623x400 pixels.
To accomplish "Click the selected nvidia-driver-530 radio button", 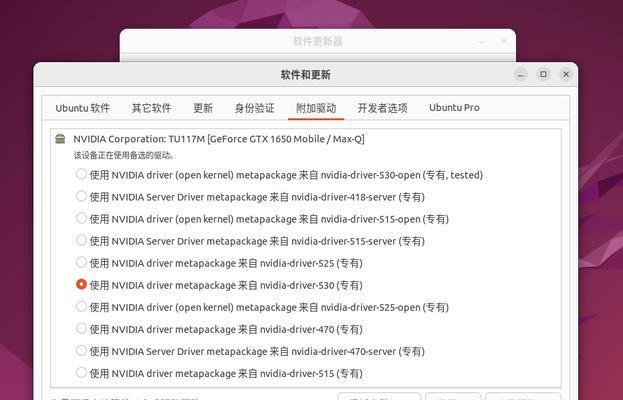I will click(81, 284).
